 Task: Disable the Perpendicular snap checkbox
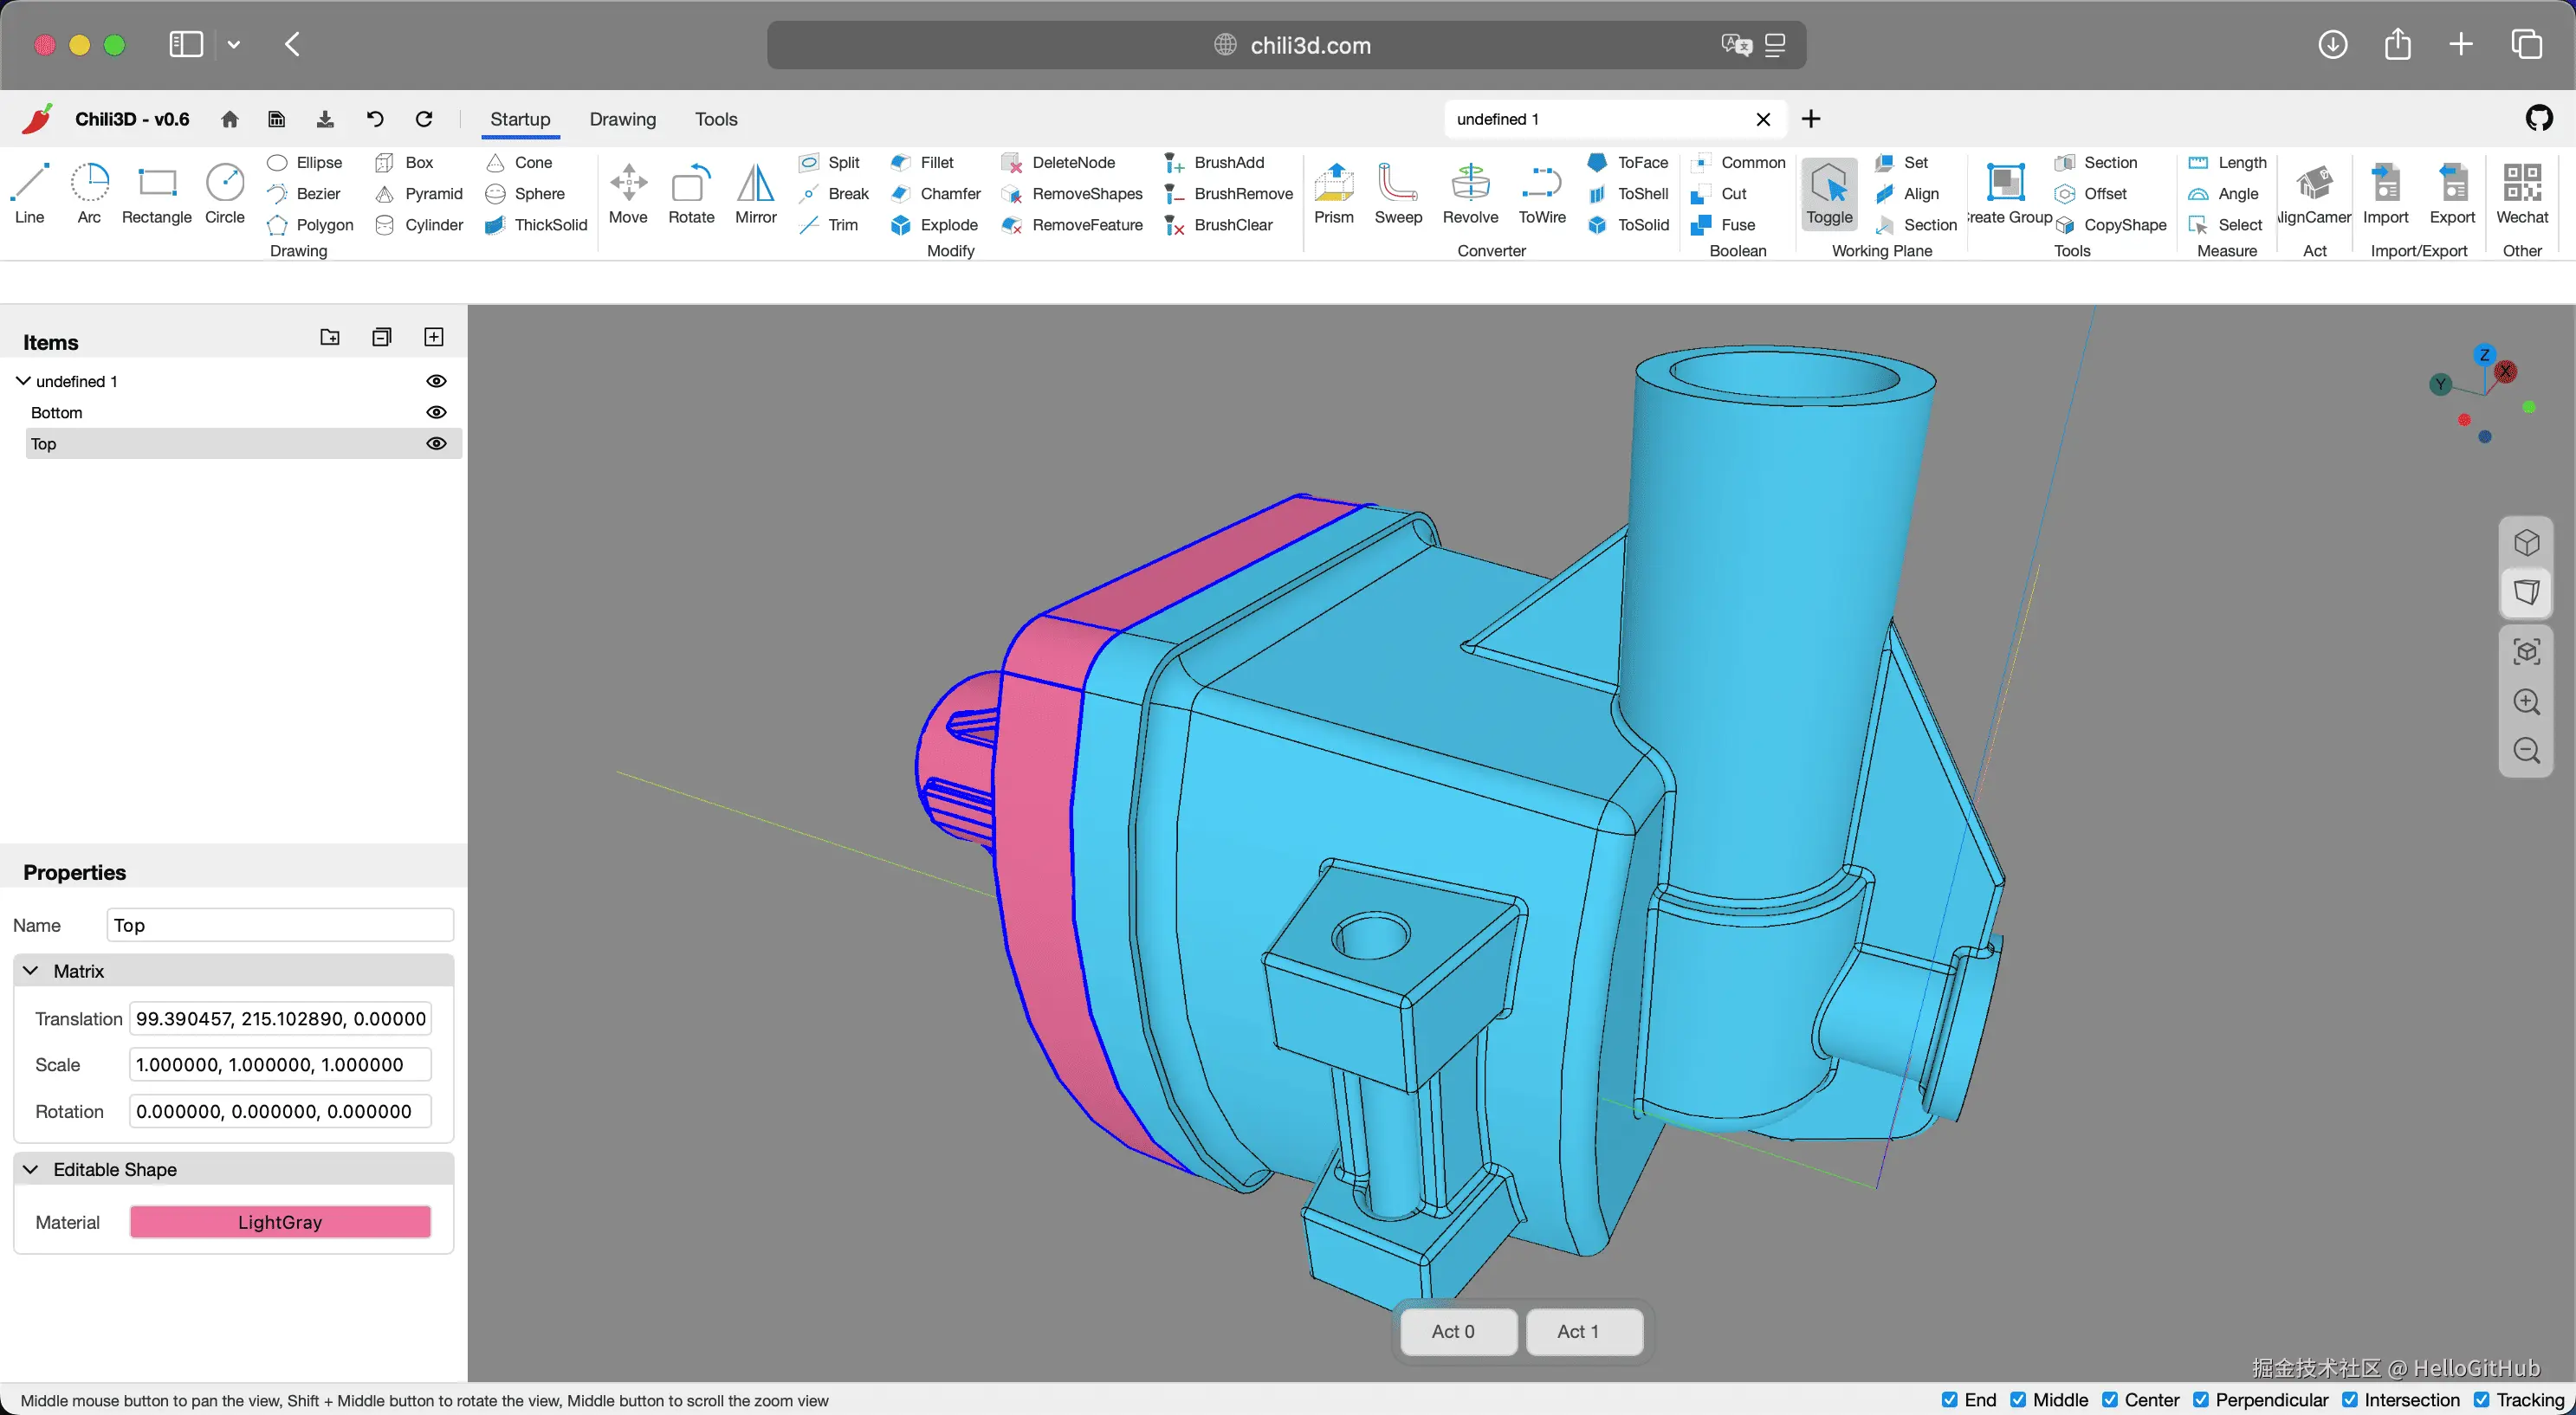point(2201,1400)
